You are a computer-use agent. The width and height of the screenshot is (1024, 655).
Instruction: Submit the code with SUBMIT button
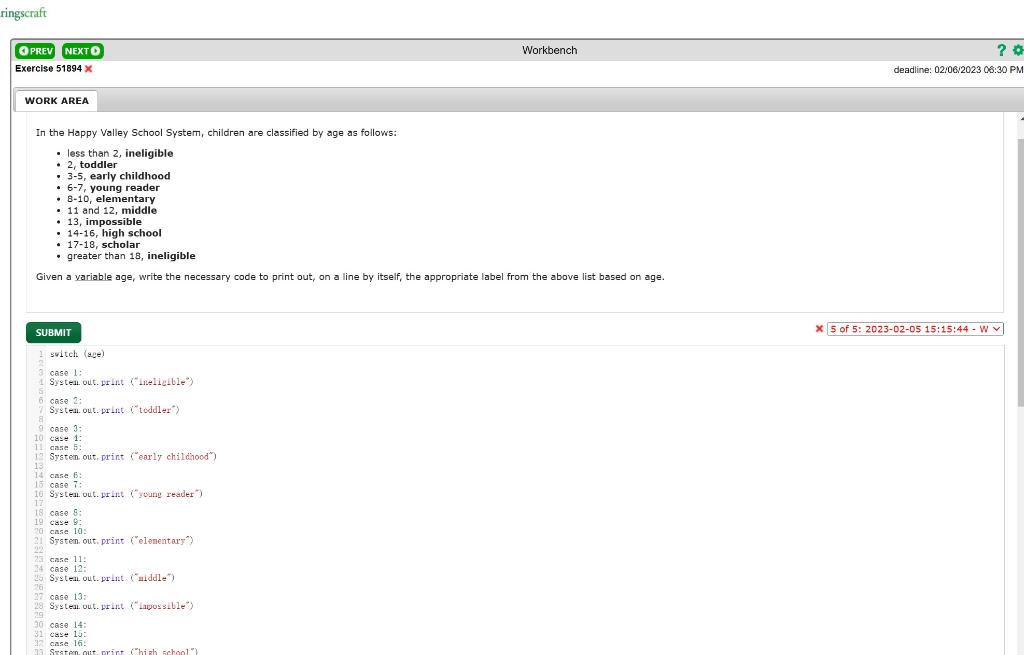pyautogui.click(x=54, y=332)
